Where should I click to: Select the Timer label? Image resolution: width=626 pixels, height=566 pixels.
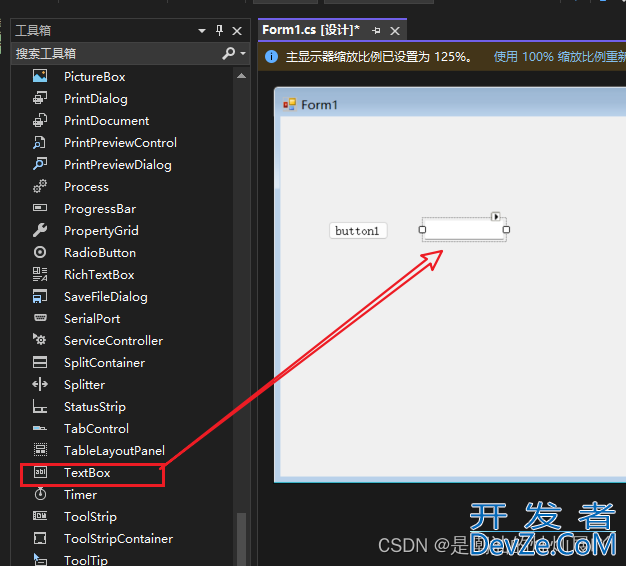80,495
